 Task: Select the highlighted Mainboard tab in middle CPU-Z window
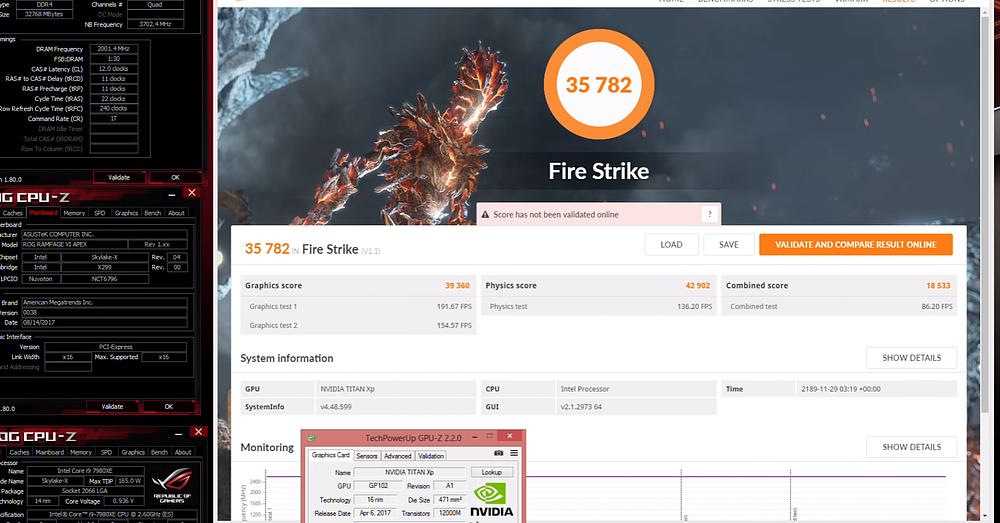43,213
